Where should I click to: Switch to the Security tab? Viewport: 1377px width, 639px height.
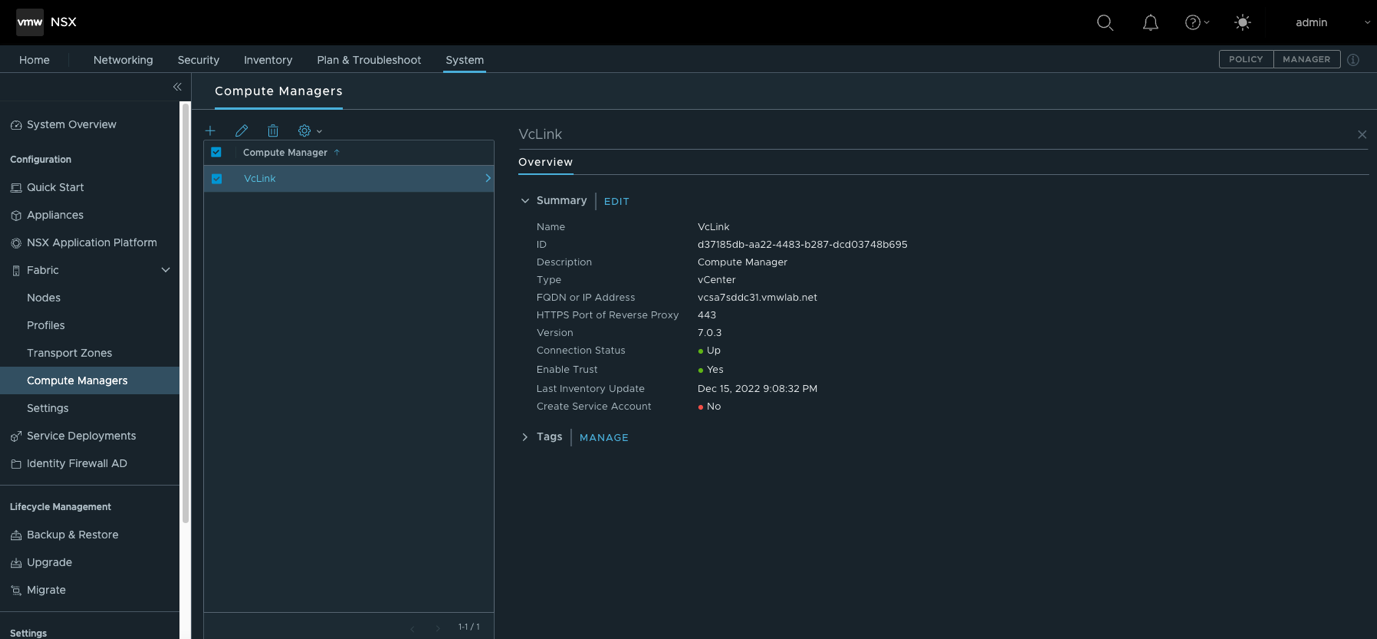198,60
